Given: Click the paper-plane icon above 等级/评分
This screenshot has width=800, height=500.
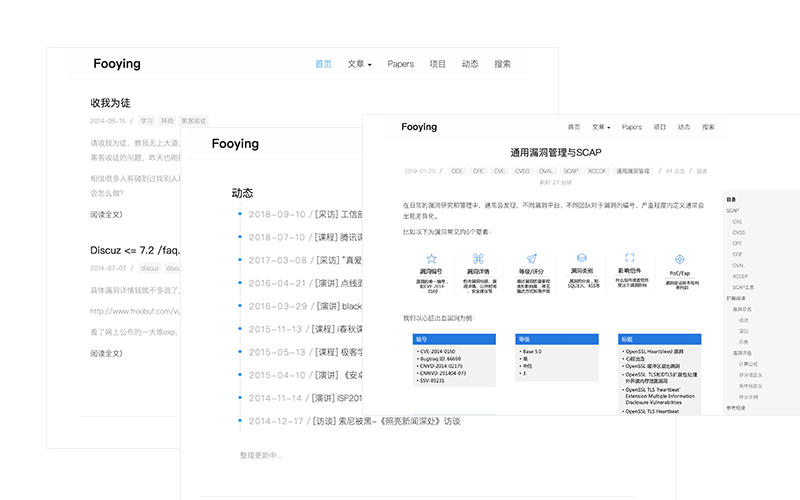Looking at the screenshot, I should tap(531, 258).
